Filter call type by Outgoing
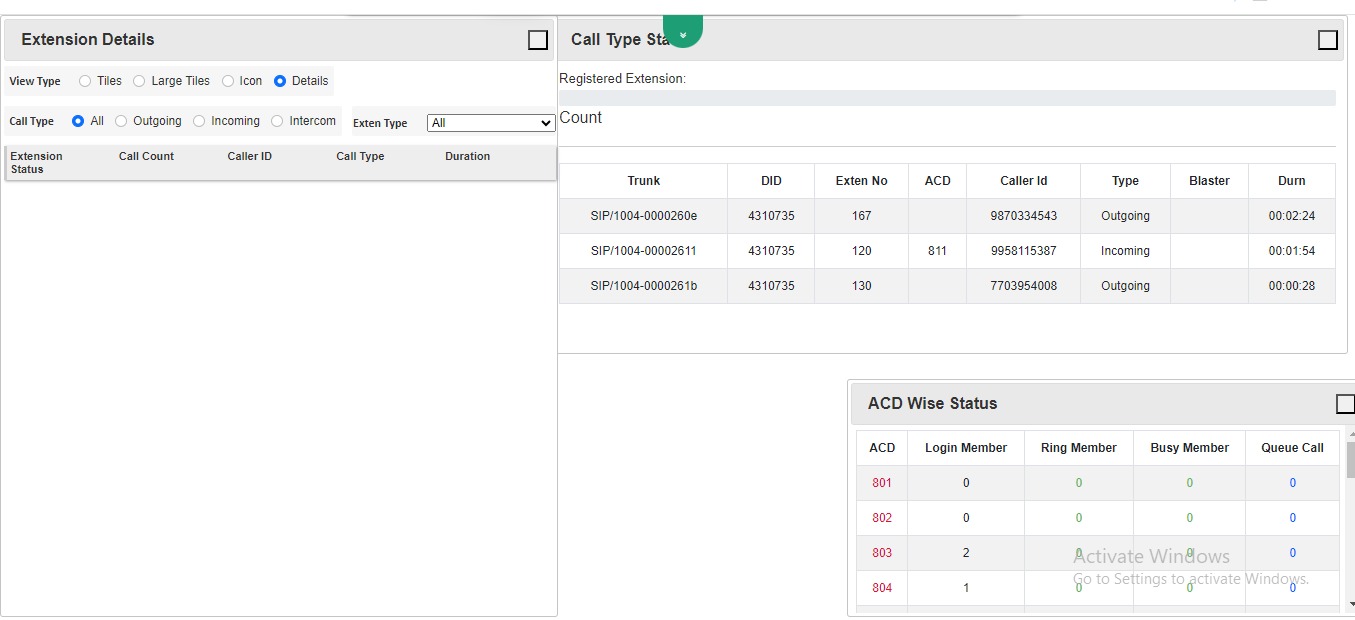Viewport: 1355px width, 620px height. 121,121
